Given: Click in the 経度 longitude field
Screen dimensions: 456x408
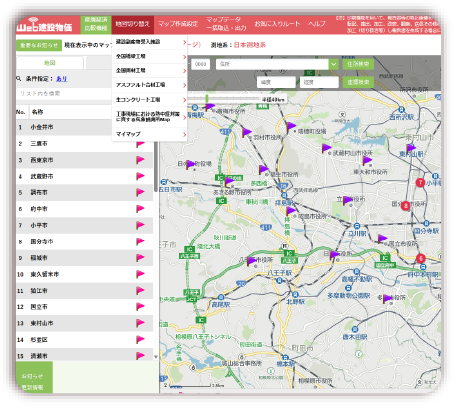Looking at the screenshot, I should pyautogui.click(x=319, y=82).
